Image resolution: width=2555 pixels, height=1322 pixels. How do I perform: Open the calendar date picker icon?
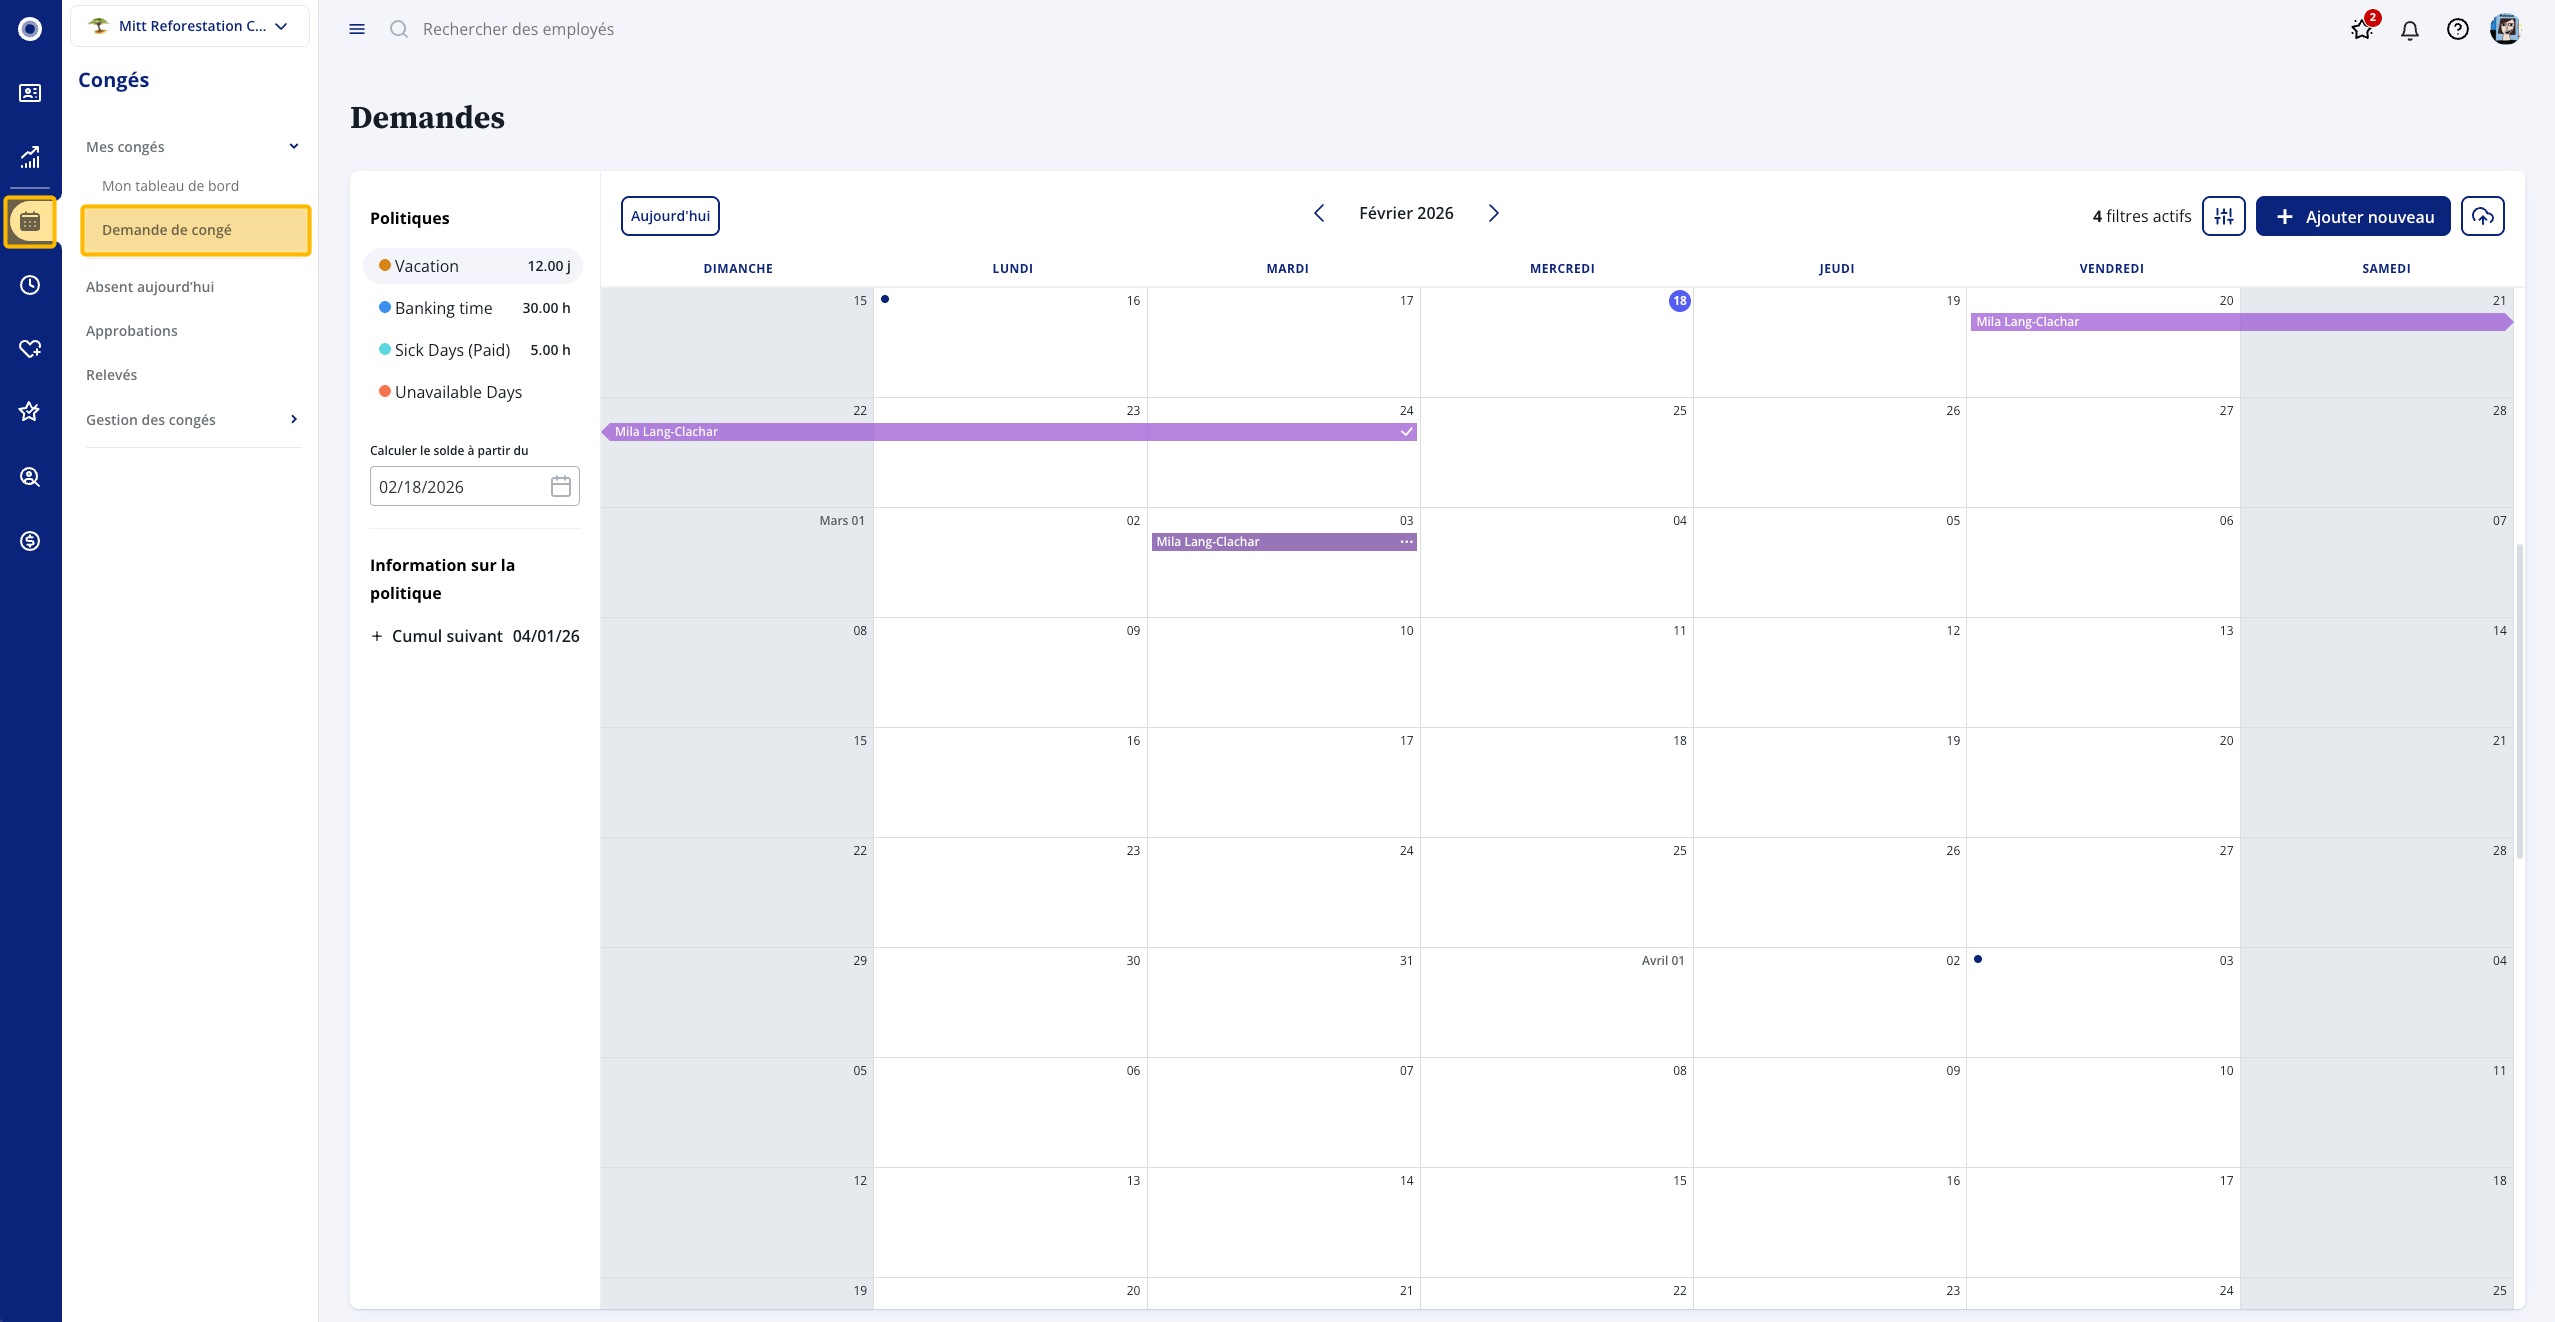click(560, 487)
